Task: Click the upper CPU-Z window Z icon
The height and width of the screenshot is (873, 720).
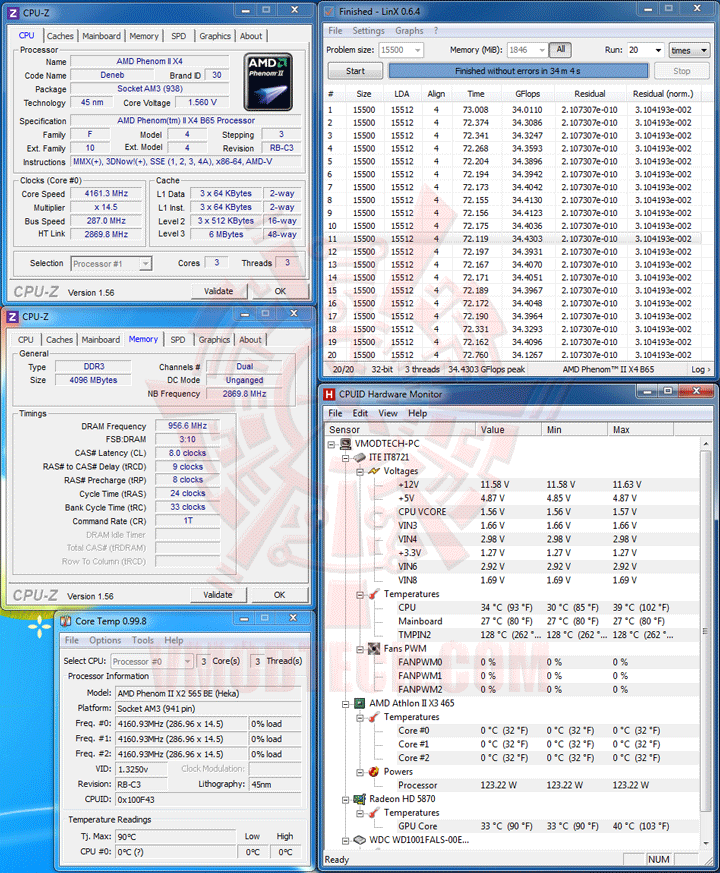Action: pyautogui.click(x=13, y=13)
